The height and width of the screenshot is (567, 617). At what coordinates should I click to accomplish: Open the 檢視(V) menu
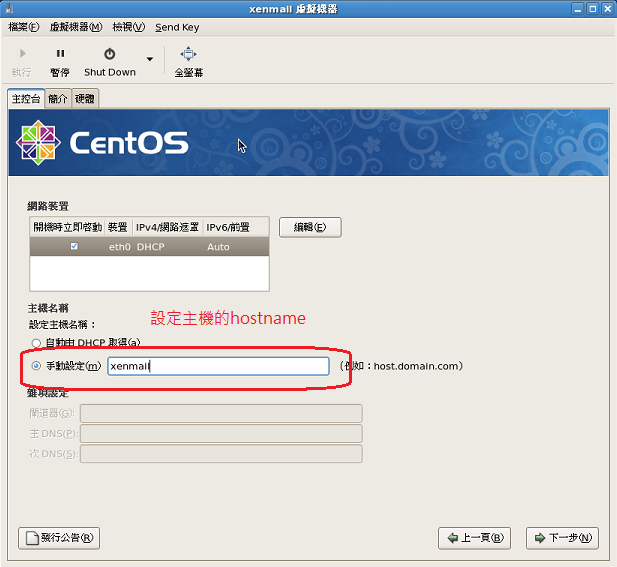point(129,27)
